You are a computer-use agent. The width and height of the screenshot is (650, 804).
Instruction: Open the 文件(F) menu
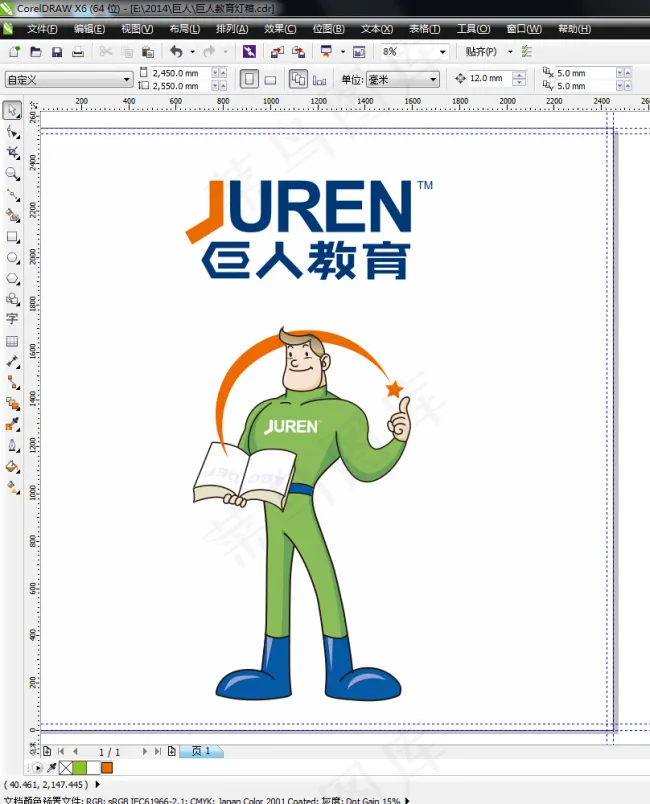tap(42, 29)
